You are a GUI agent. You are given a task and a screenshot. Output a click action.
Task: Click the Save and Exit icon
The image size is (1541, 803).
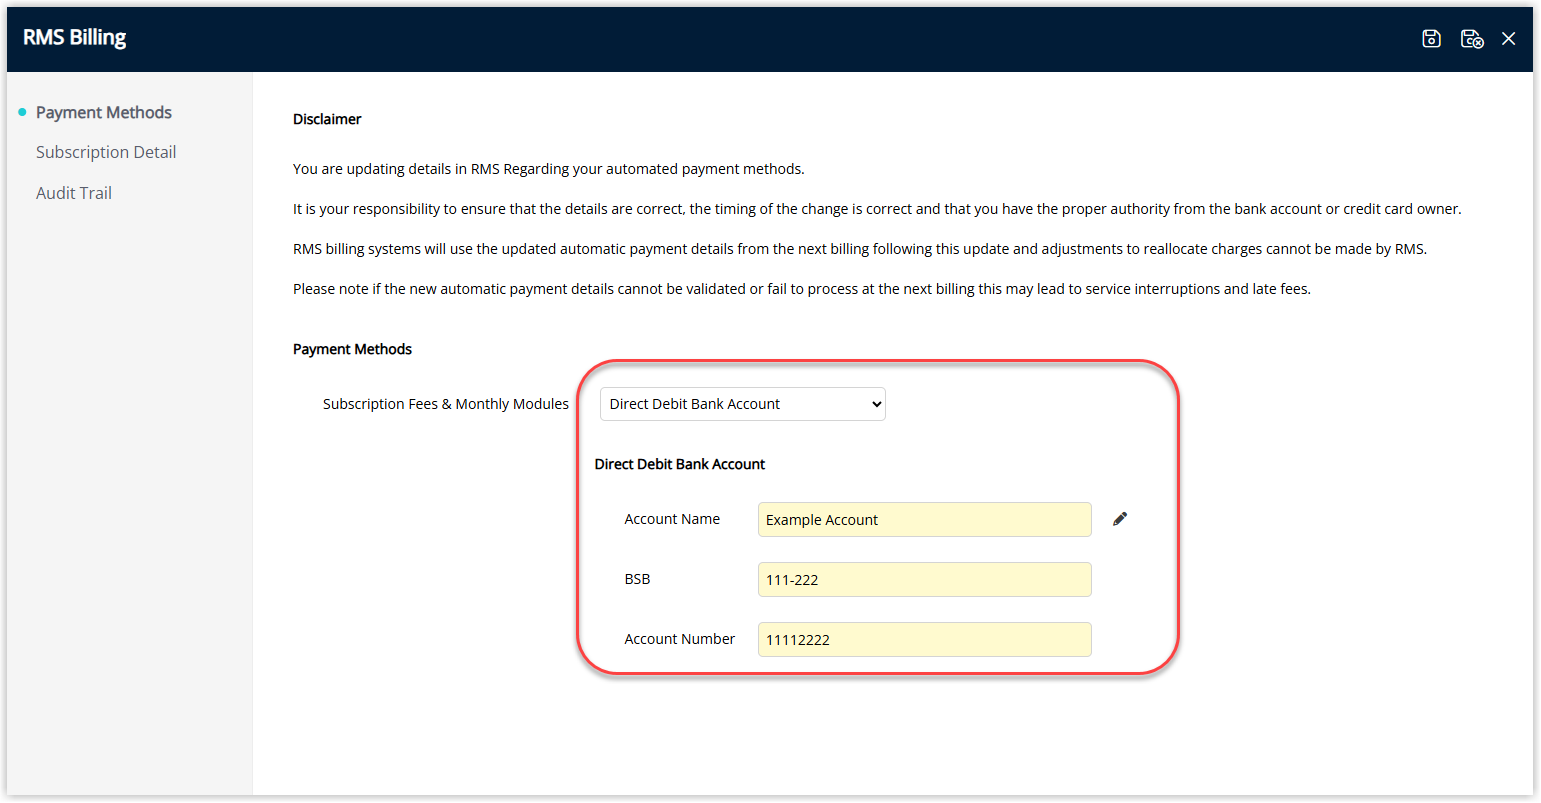click(x=1472, y=38)
